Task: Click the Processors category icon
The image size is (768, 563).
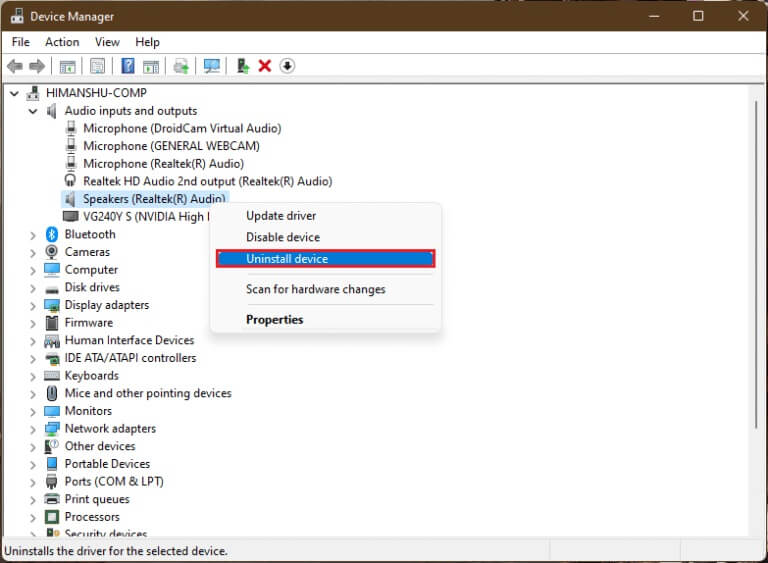Action: [x=52, y=517]
